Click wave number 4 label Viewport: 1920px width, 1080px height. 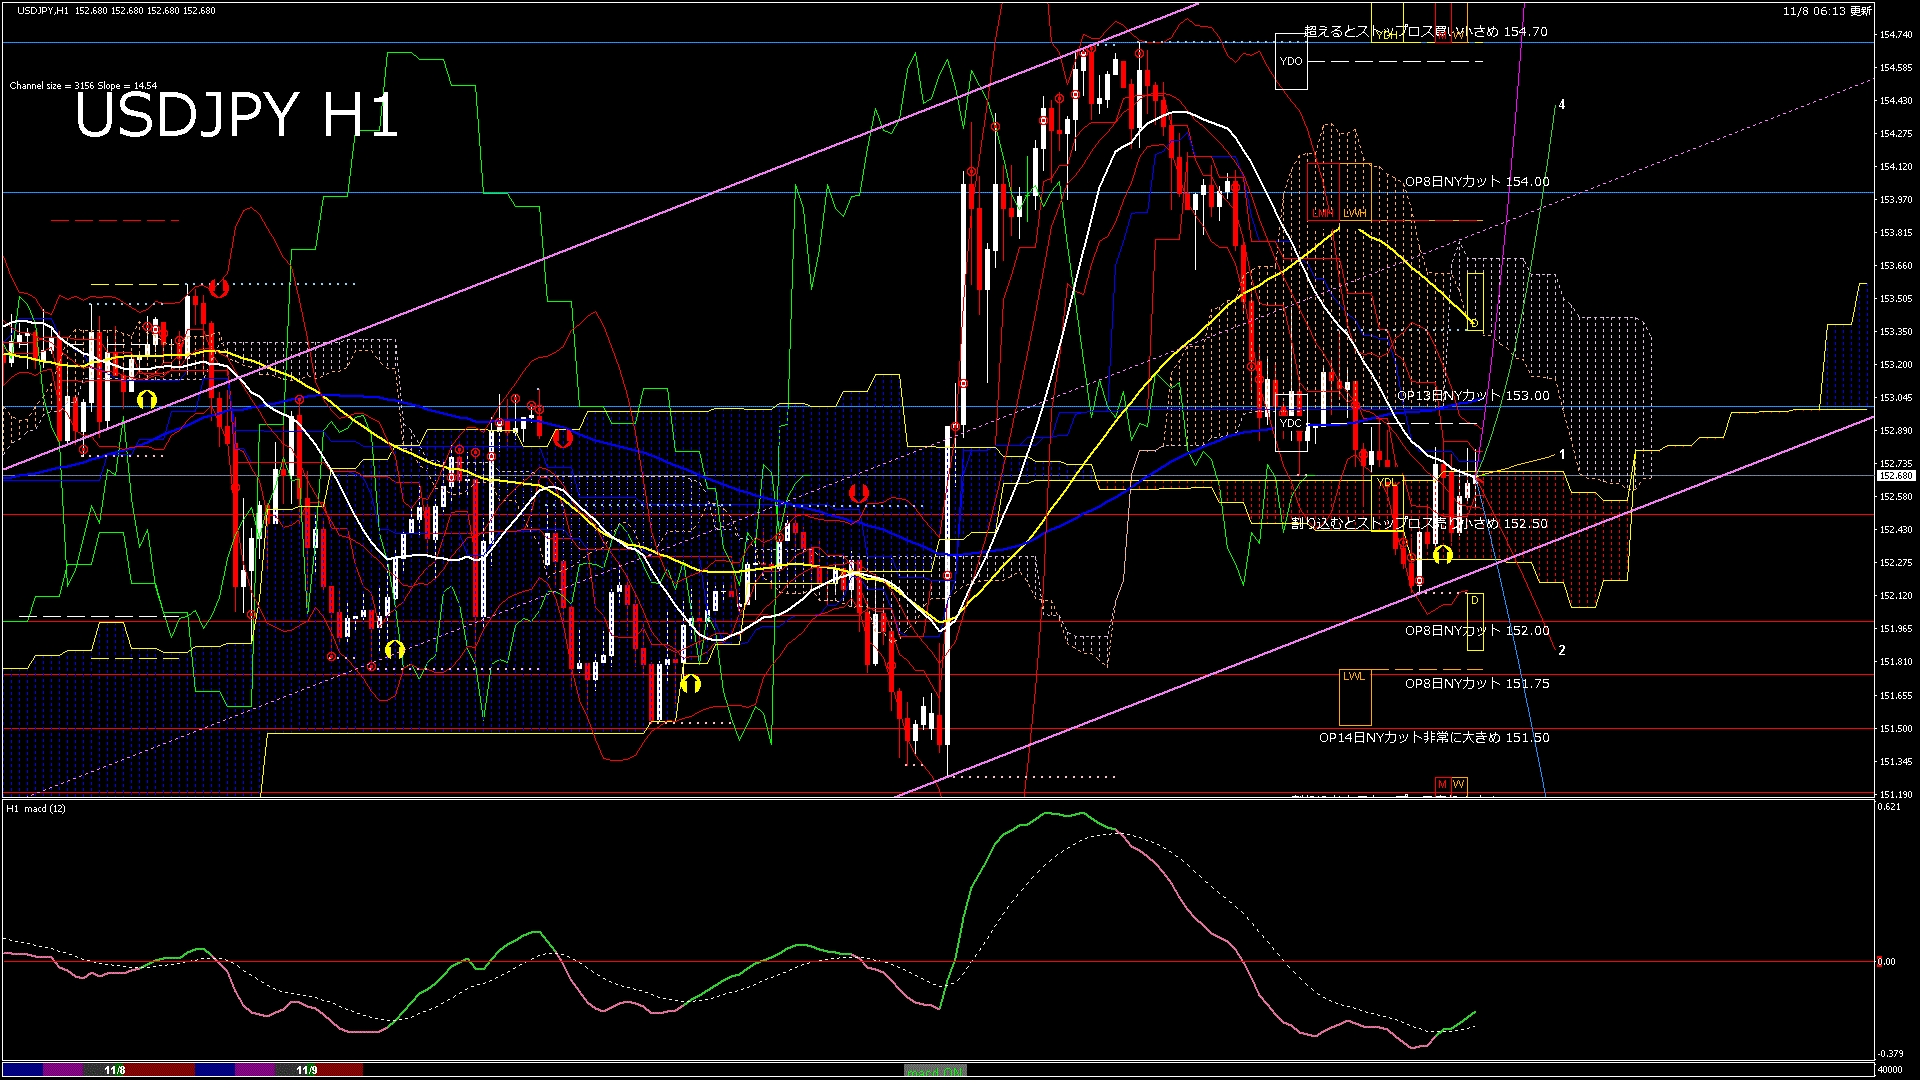point(1562,105)
